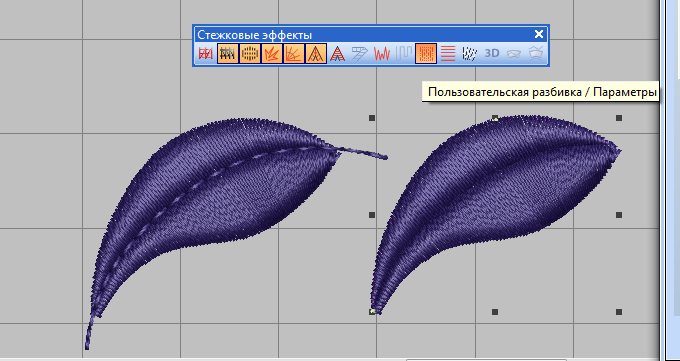Click the middle-right selection handle of right leaf

coord(619,215)
